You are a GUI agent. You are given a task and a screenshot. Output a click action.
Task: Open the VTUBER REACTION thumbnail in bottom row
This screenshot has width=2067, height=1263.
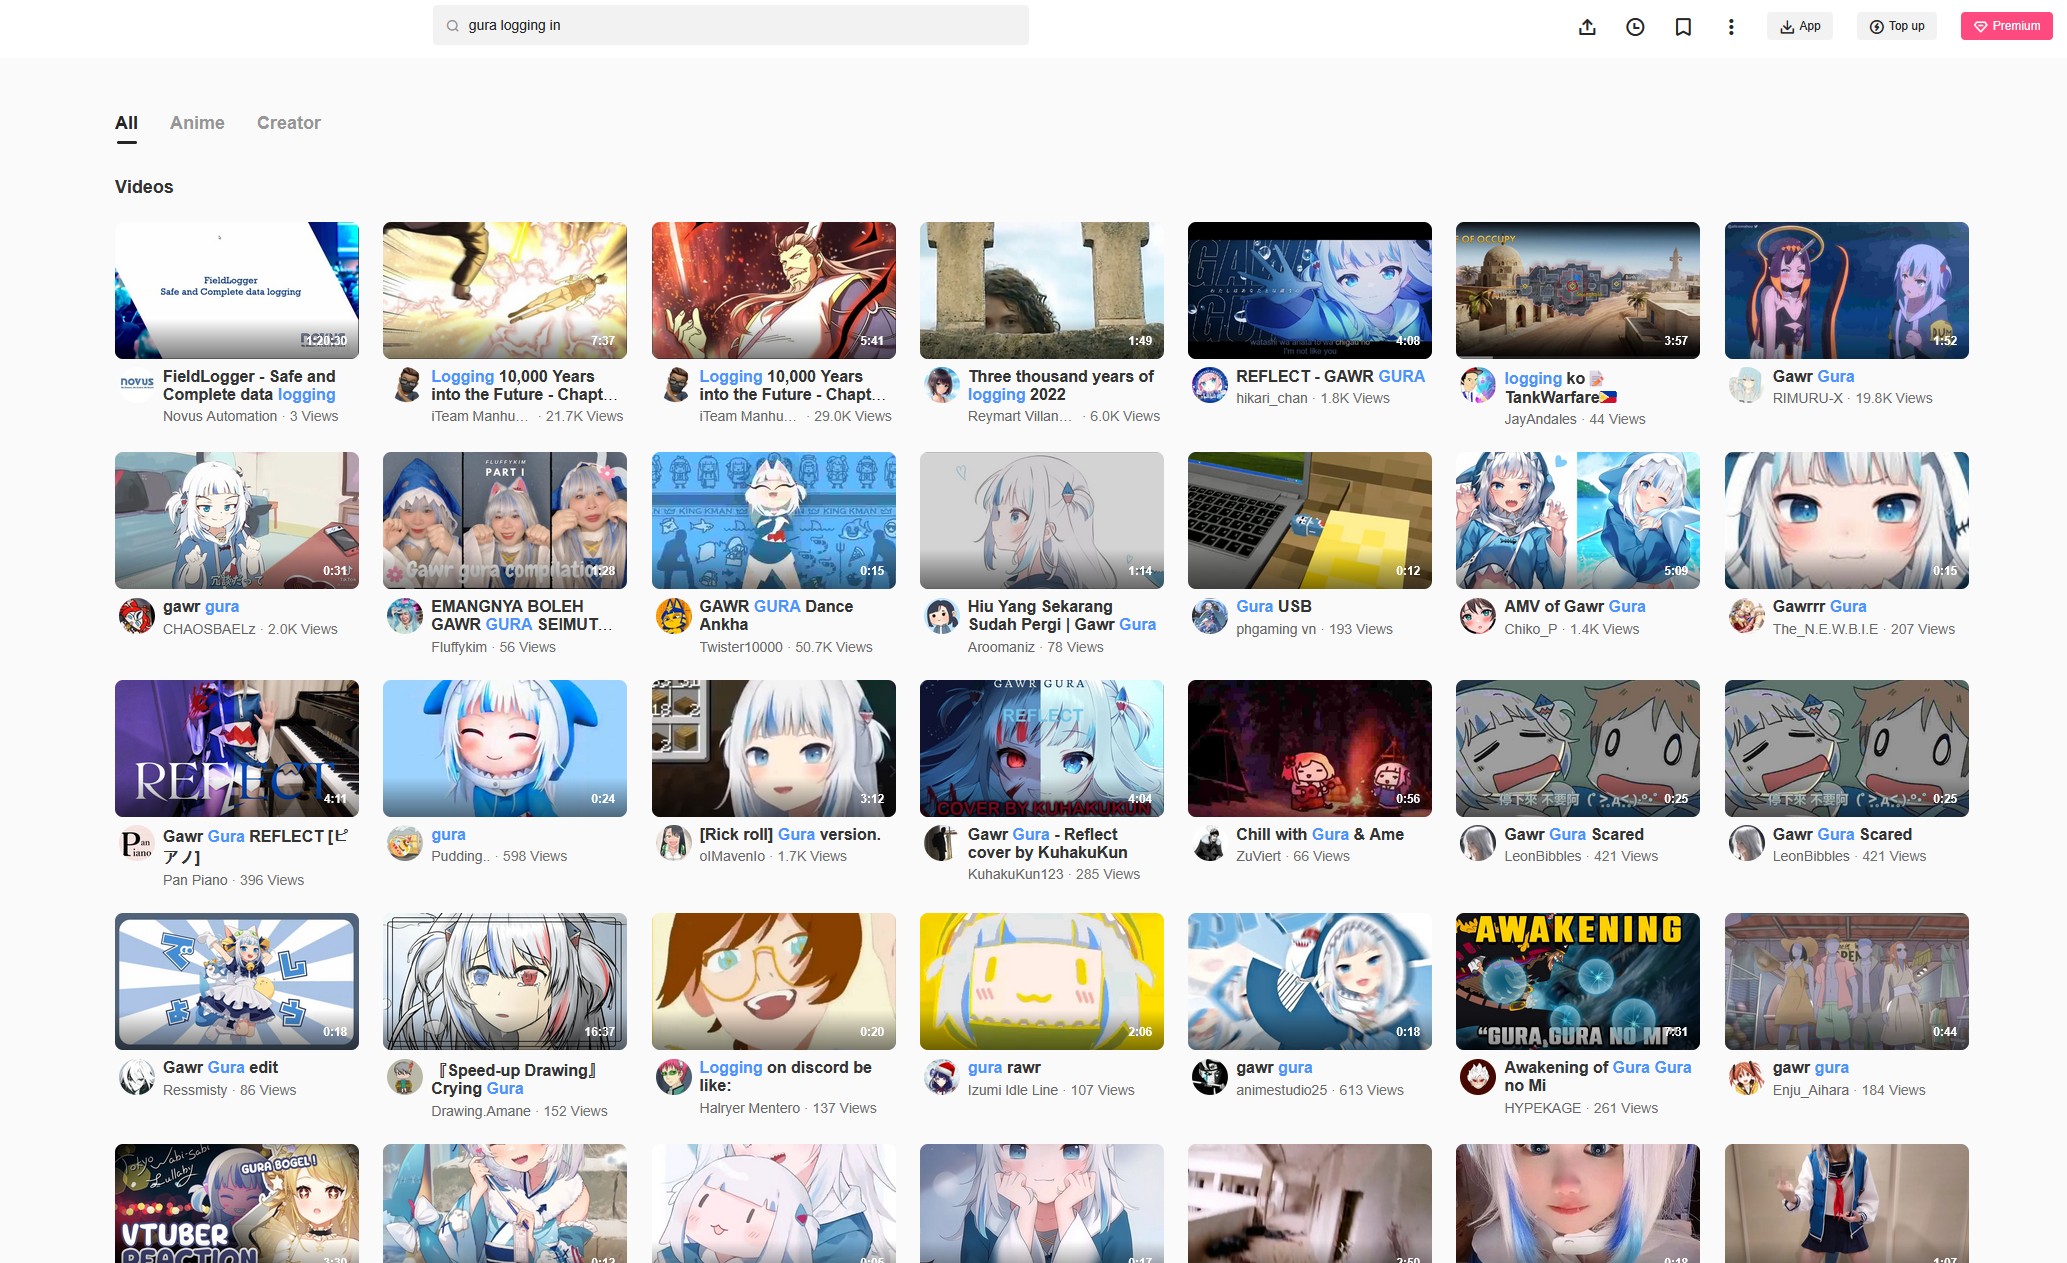tap(237, 1203)
